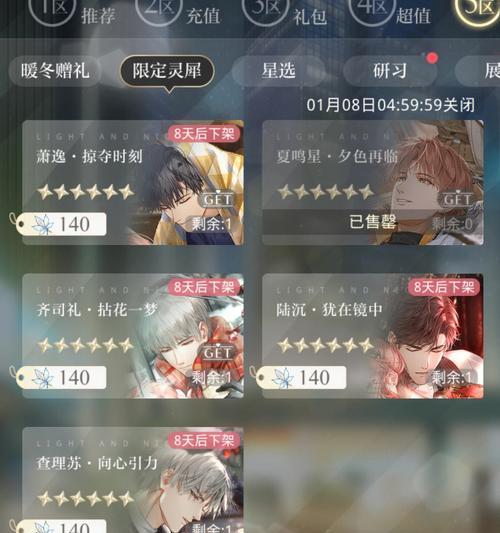
Task: Select the 5区 circle icon
Action: pos(478,10)
